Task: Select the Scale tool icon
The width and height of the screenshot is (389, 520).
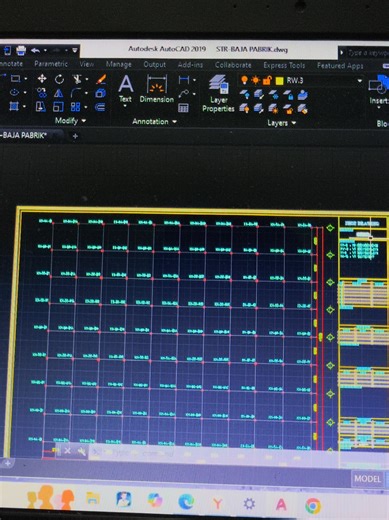Action: tap(58, 107)
